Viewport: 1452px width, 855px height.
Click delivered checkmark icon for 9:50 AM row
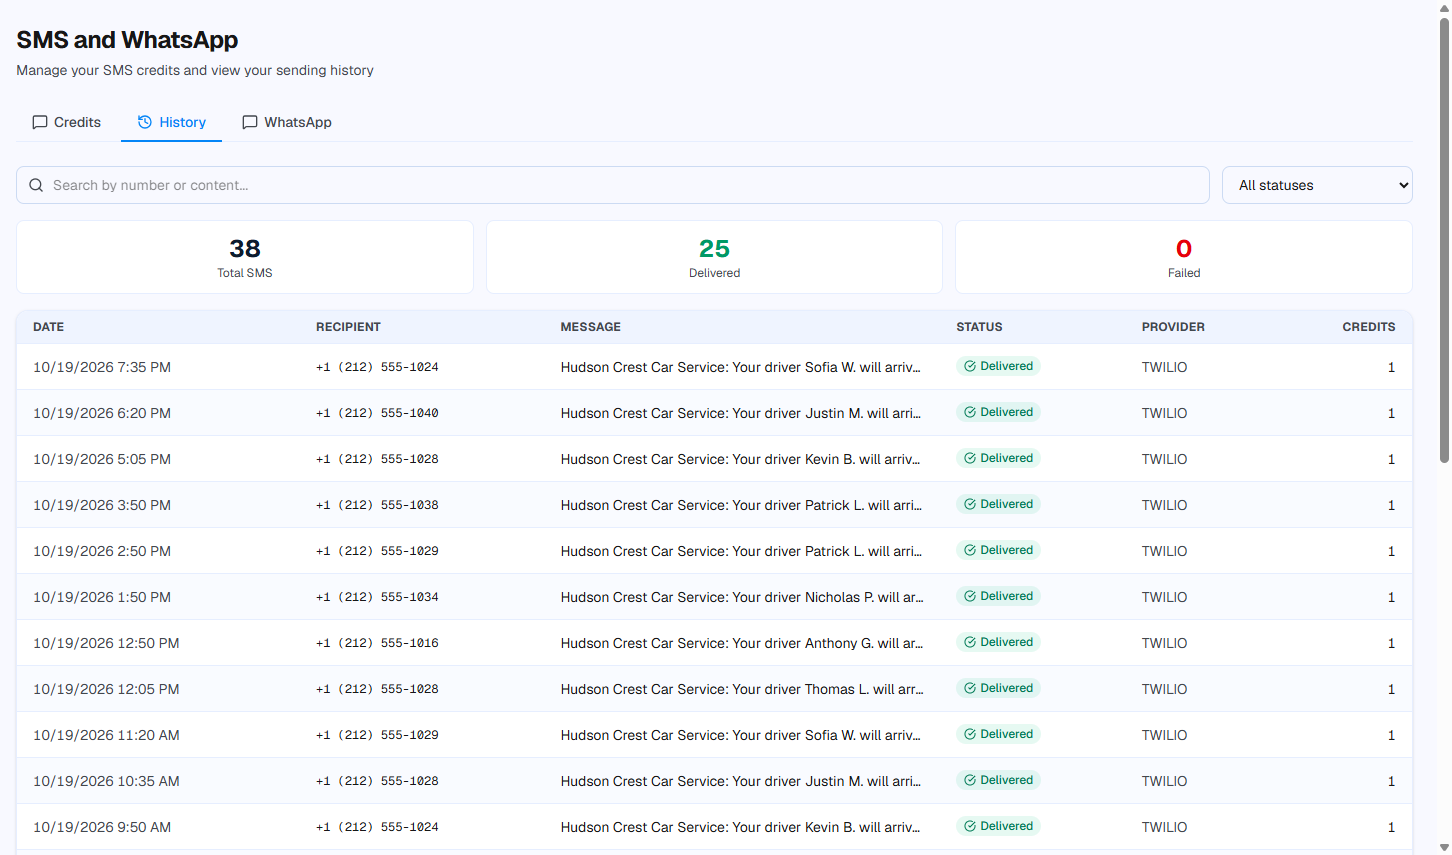click(970, 826)
